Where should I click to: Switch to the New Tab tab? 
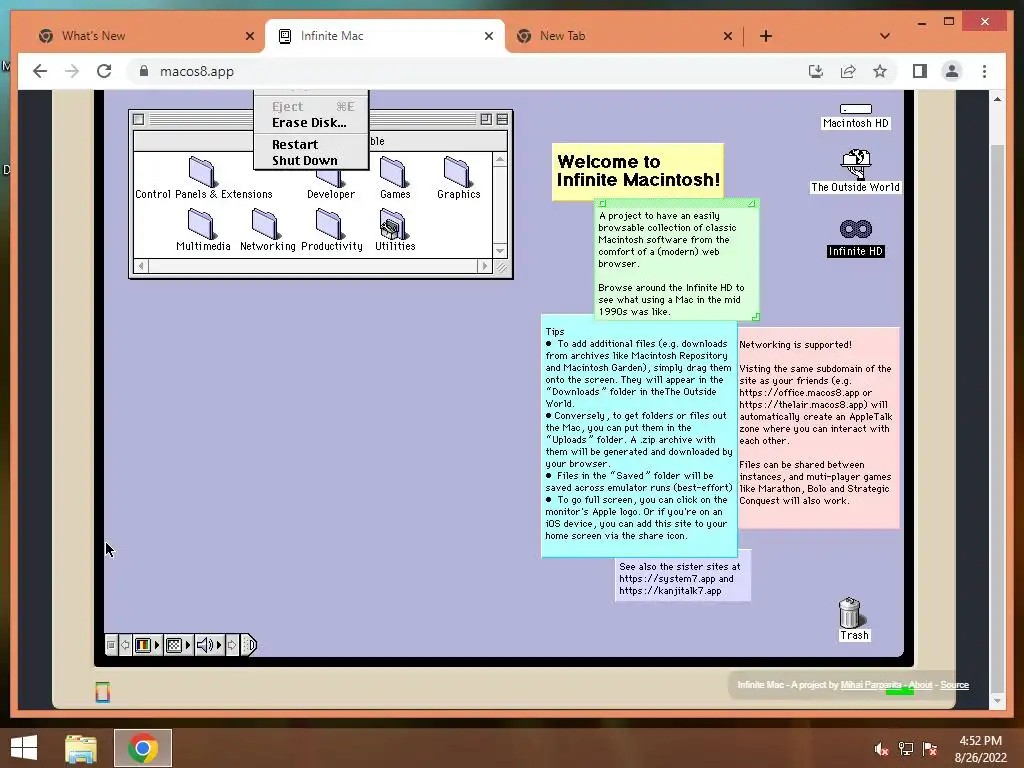coord(617,36)
